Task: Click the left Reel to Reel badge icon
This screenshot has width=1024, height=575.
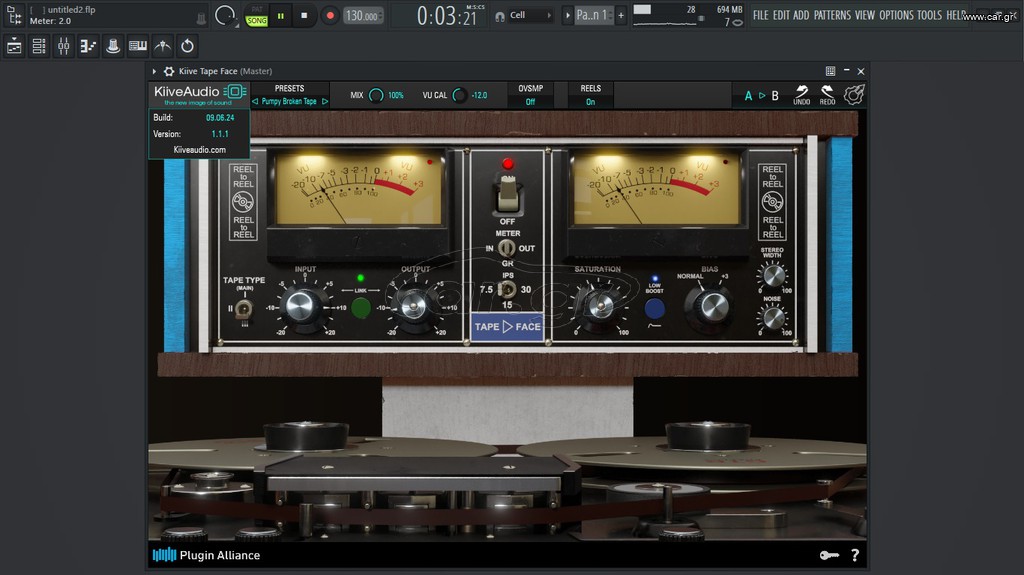Action: coord(243,202)
